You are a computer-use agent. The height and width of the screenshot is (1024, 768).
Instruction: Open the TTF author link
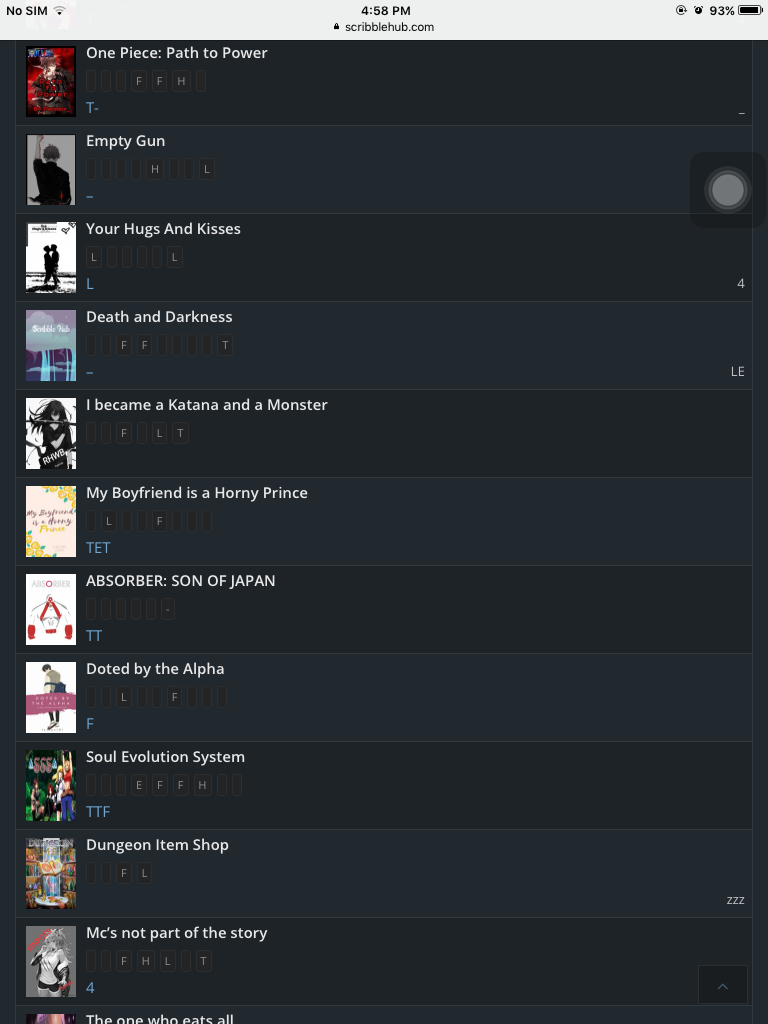98,812
